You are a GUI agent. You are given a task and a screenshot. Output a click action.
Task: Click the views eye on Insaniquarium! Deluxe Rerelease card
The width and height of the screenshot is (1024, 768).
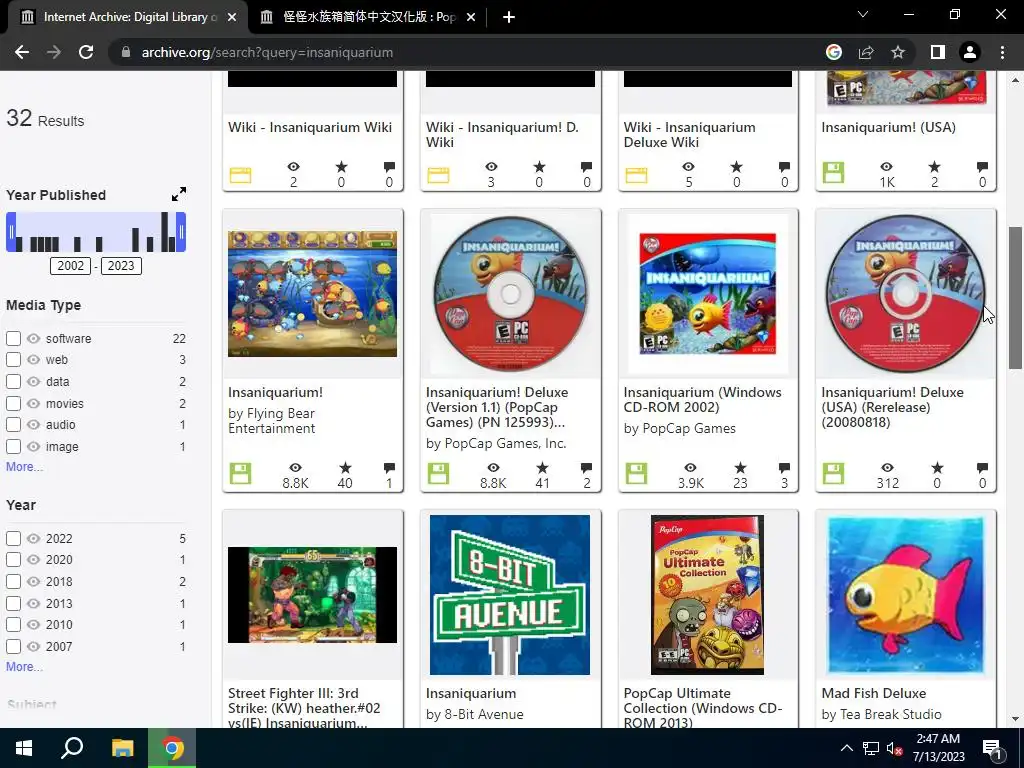887,468
